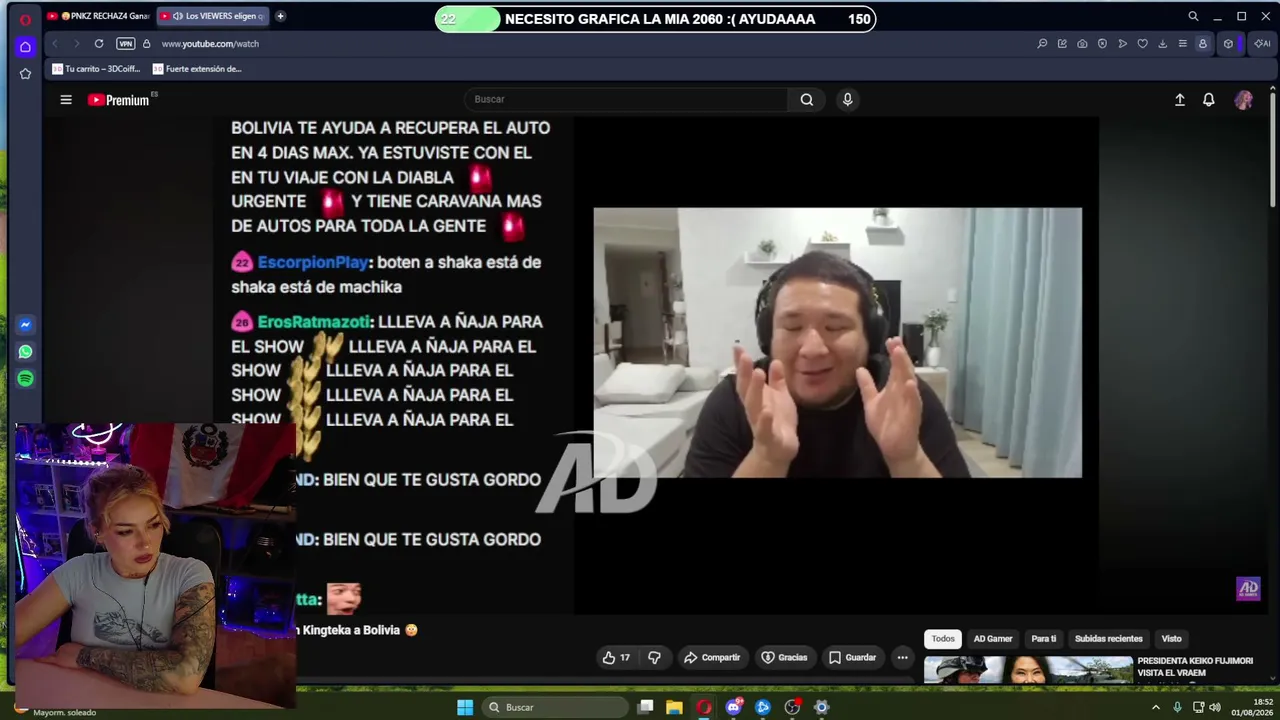Open the YouTube guide hamburger menu
The height and width of the screenshot is (720, 1280).
click(x=66, y=100)
